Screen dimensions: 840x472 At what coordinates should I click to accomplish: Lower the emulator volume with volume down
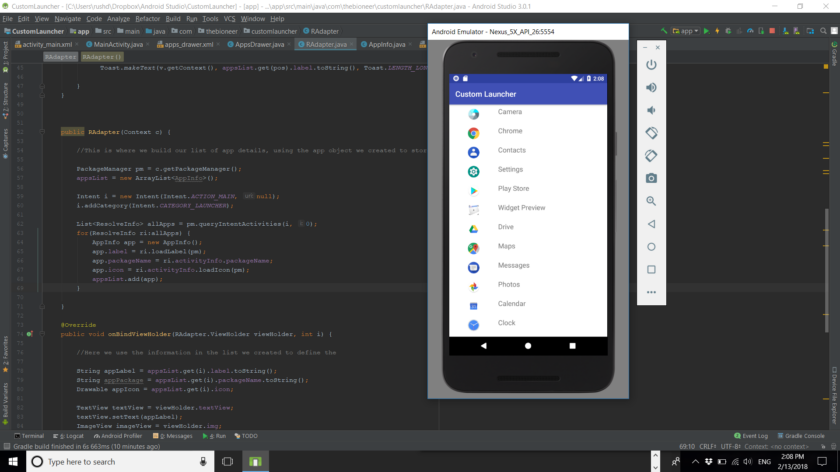[x=651, y=110]
